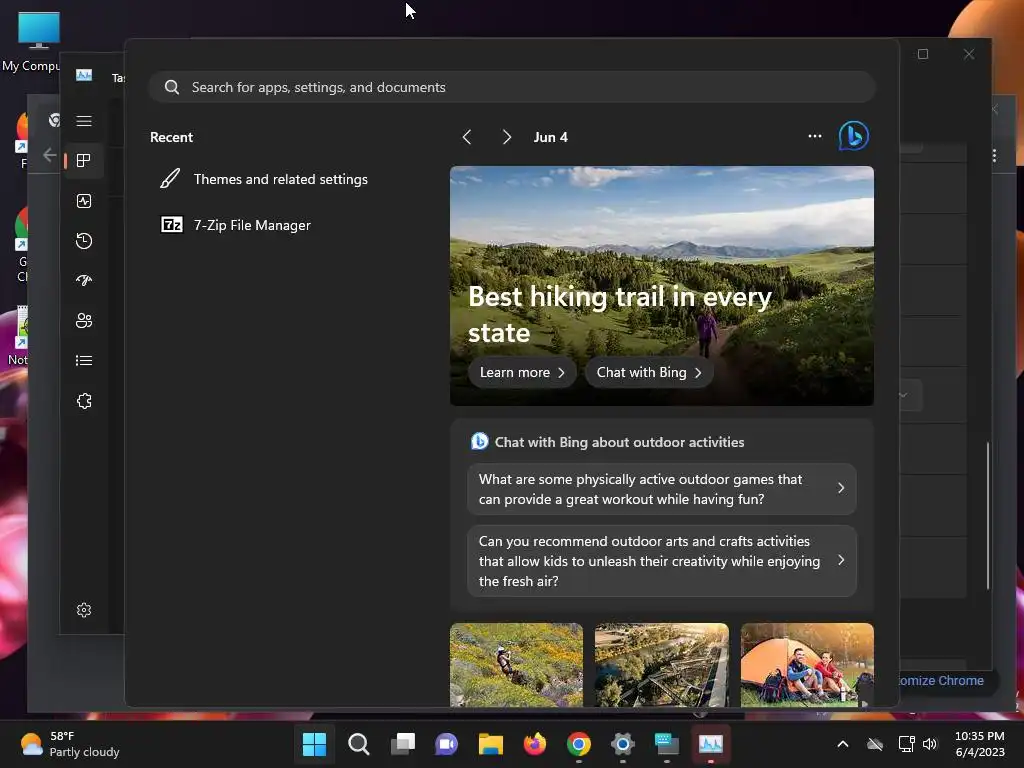The width and height of the screenshot is (1024, 768).
Task: Select Services page in Task Manager sidebar
Action: (x=84, y=401)
